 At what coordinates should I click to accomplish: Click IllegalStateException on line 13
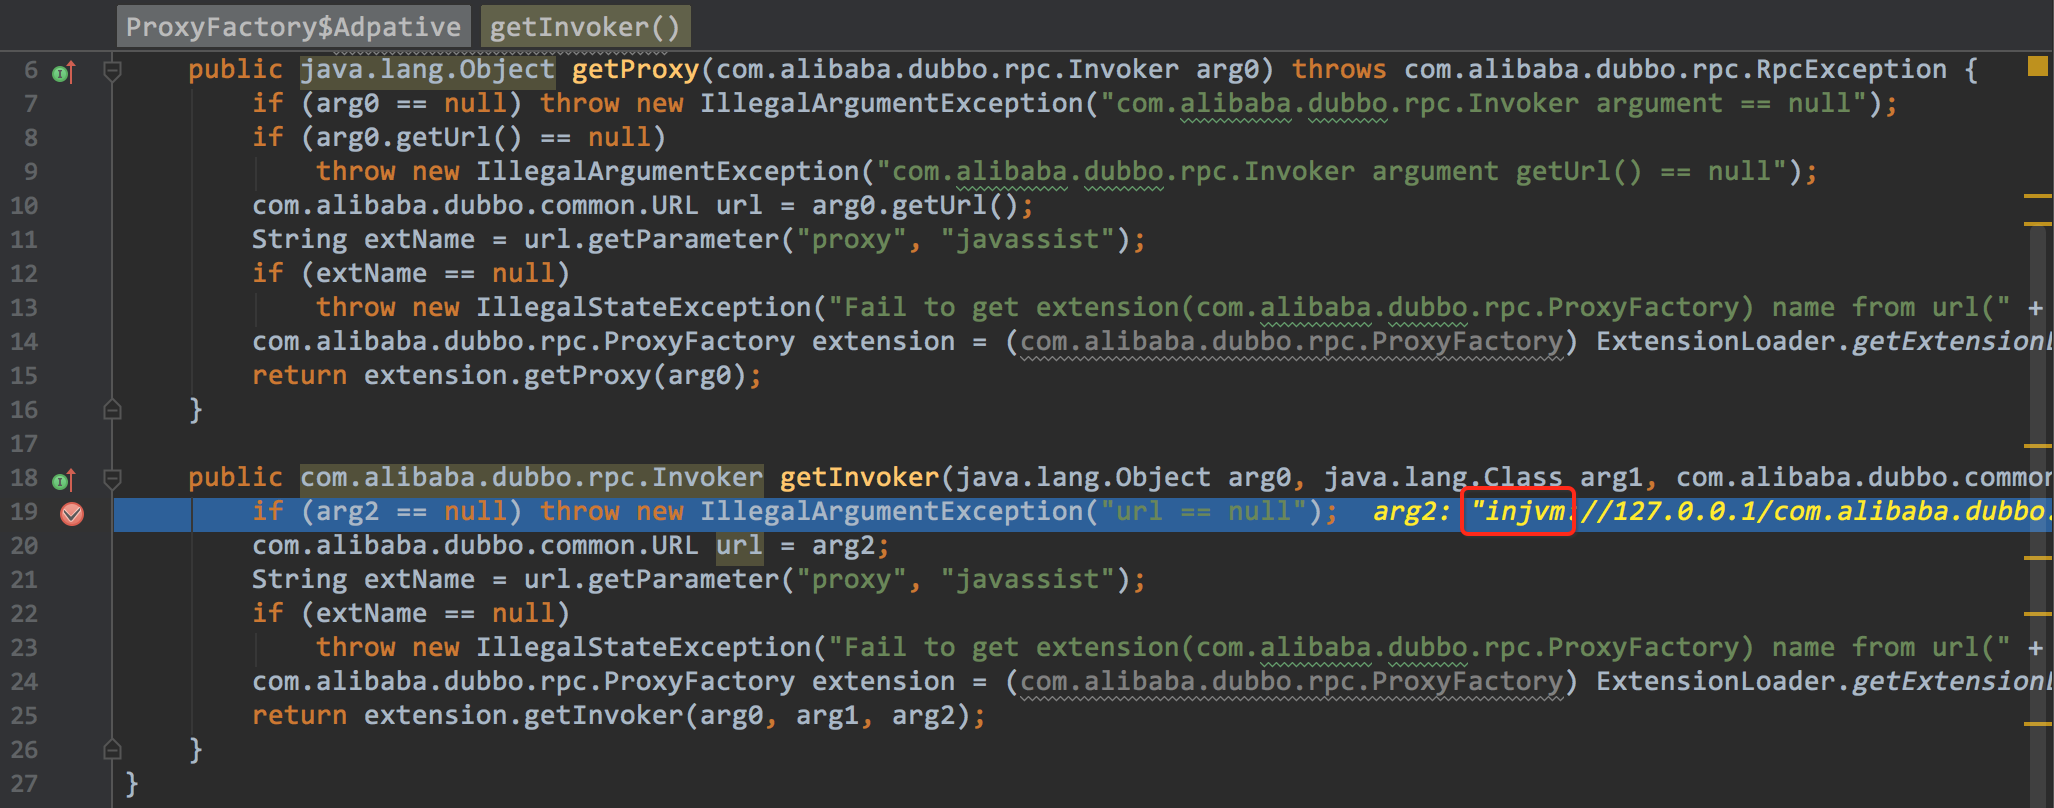pos(644,308)
